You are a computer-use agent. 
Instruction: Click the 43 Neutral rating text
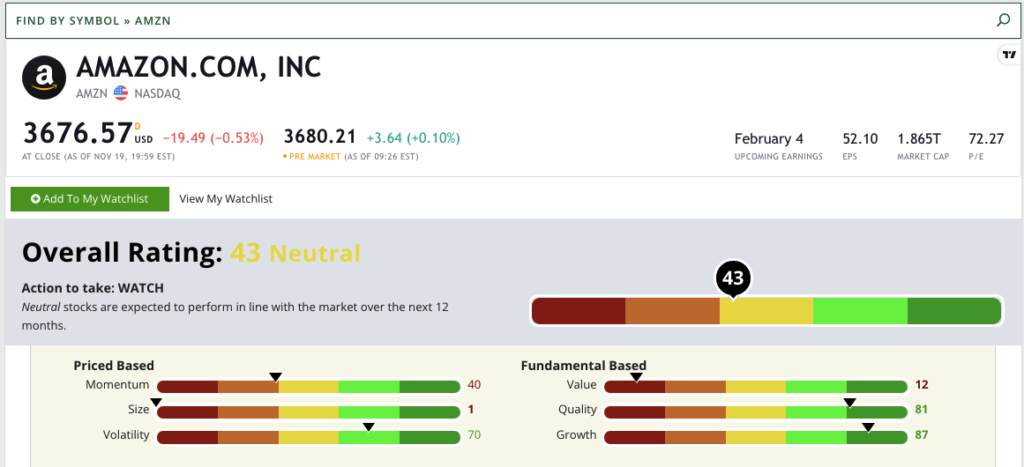pyautogui.click(x=295, y=253)
